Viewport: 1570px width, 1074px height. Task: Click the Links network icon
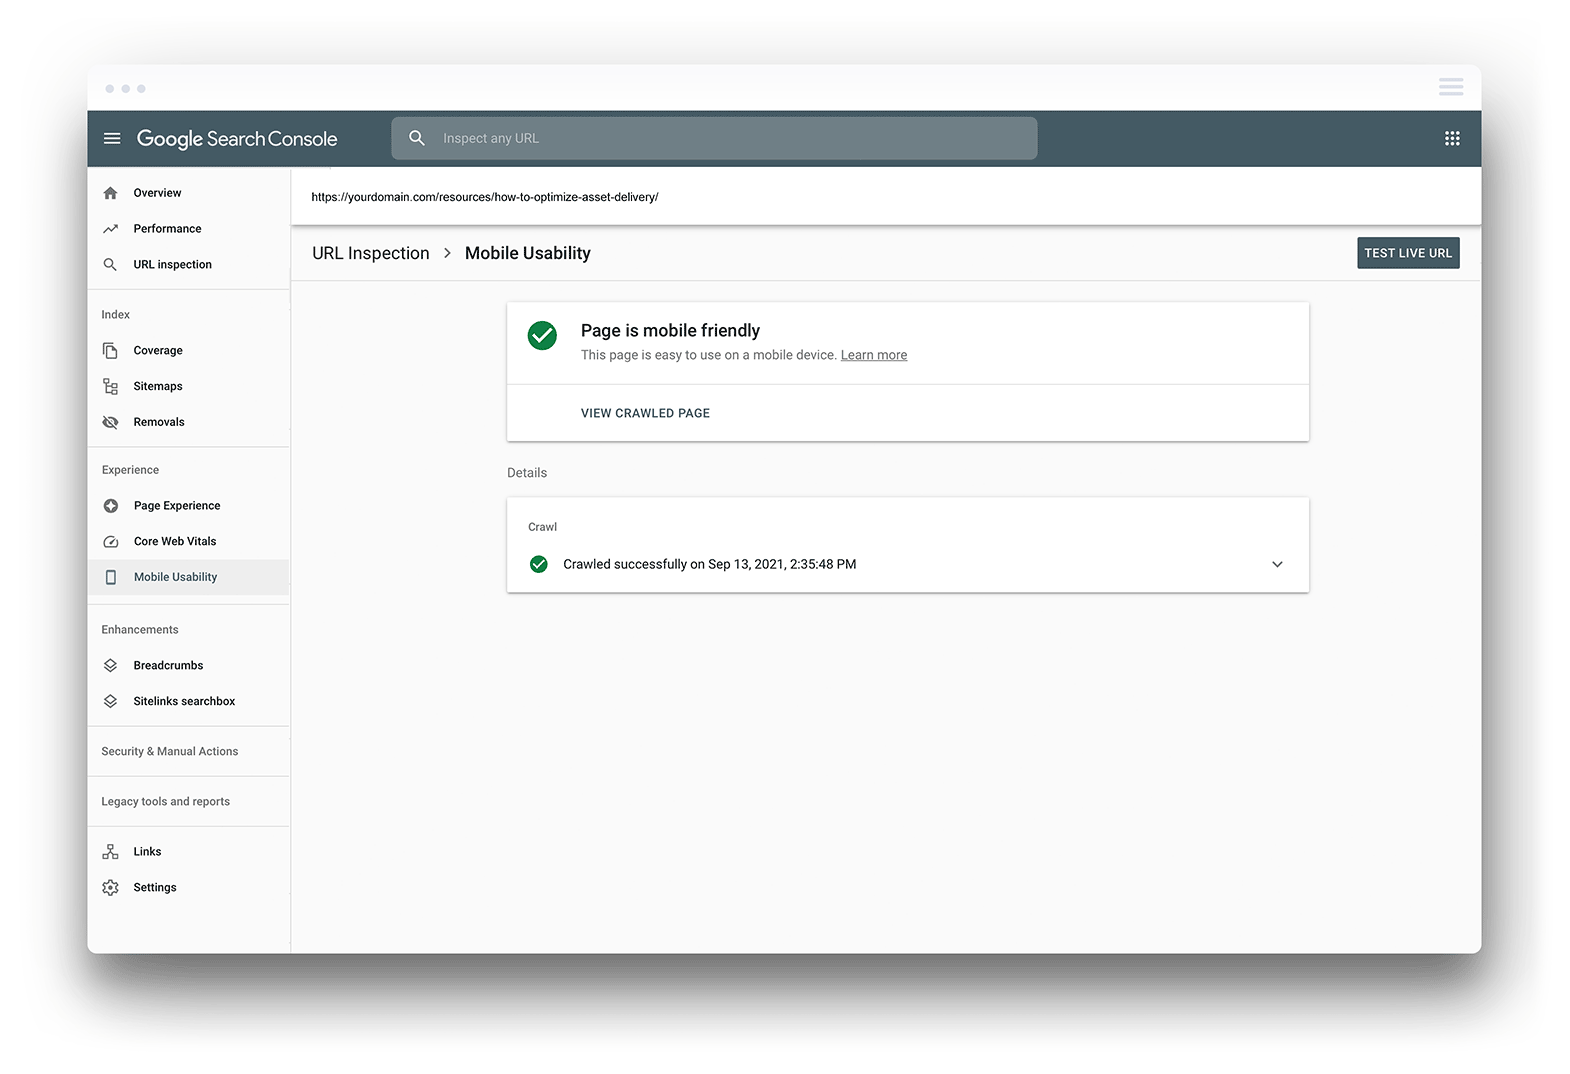111,852
